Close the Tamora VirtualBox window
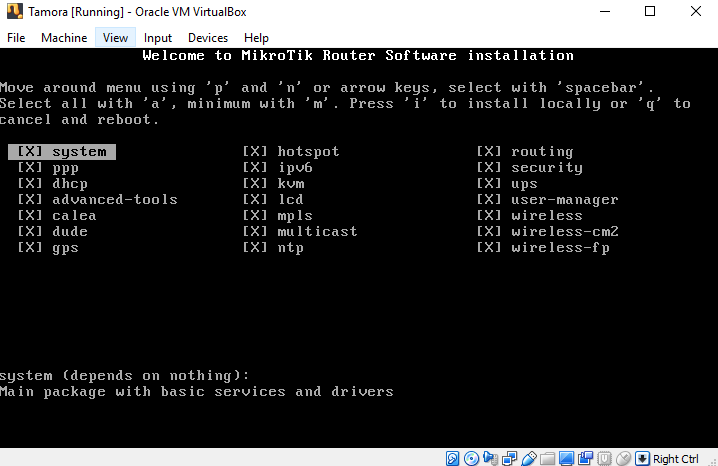 696,11
